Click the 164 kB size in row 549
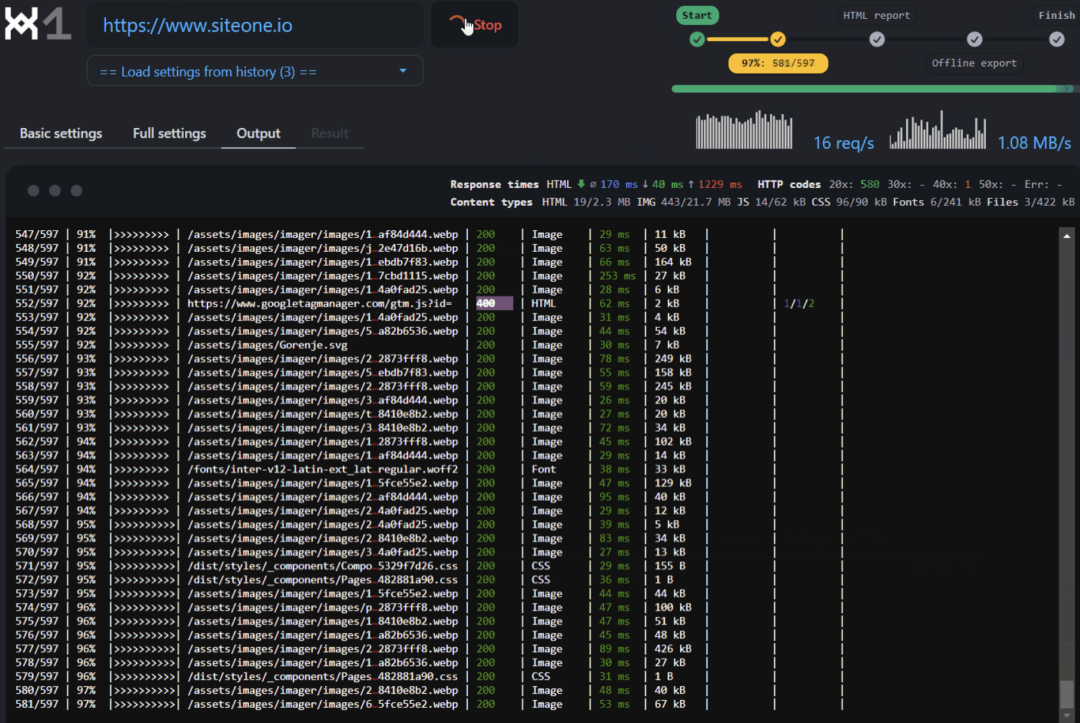 (673, 262)
